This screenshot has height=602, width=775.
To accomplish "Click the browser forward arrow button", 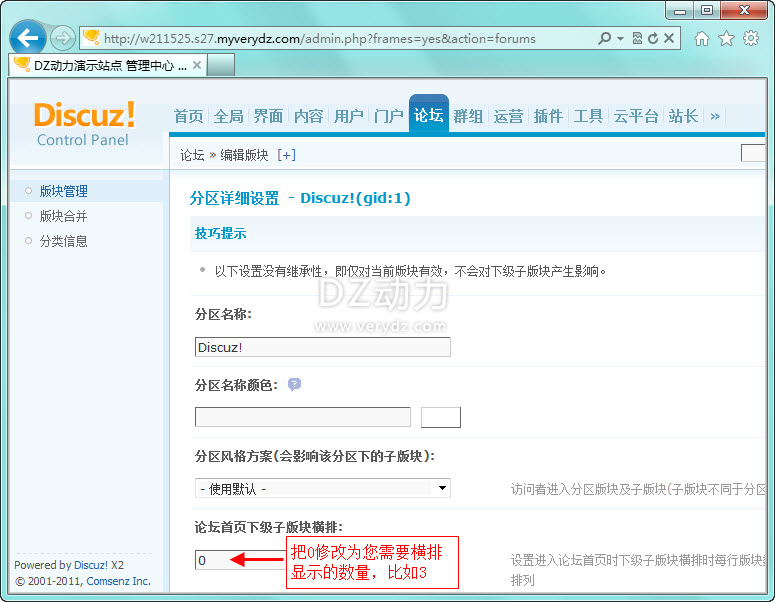I will [62, 38].
